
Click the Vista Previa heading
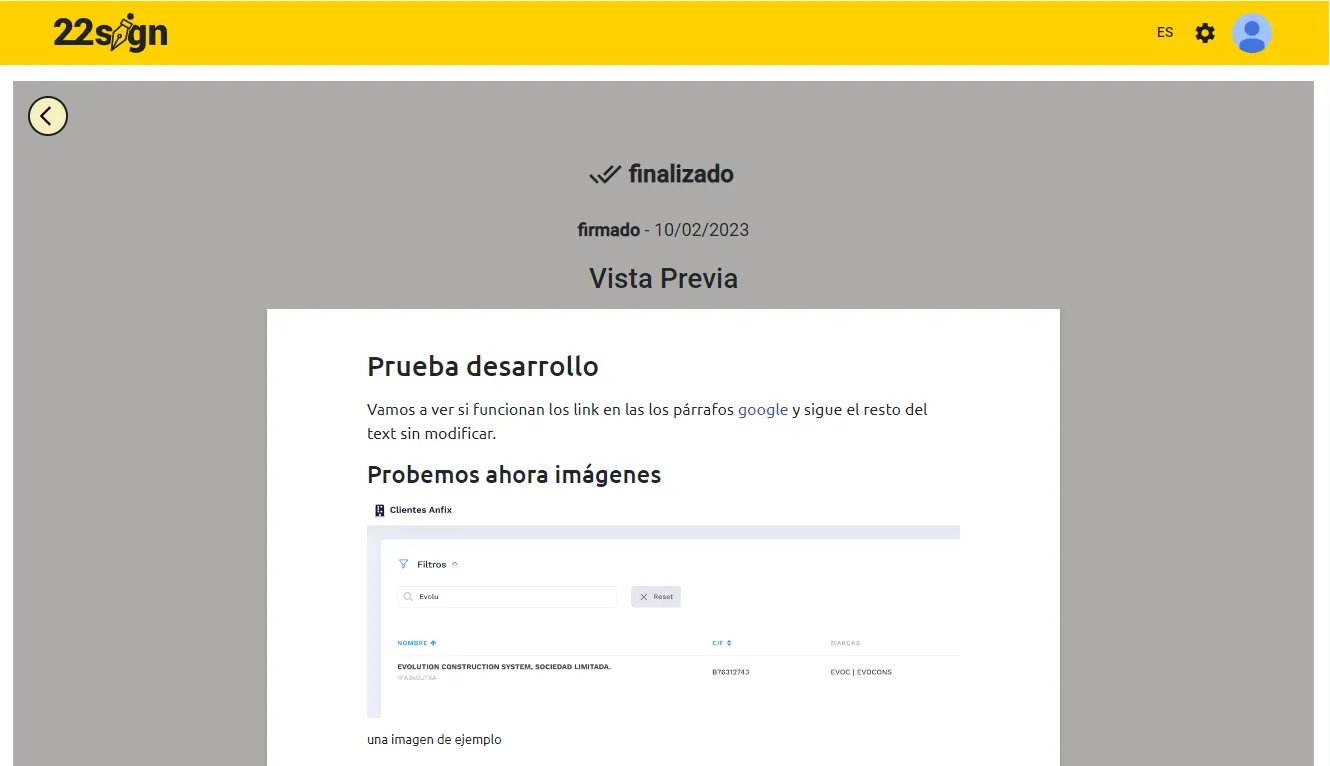click(663, 278)
